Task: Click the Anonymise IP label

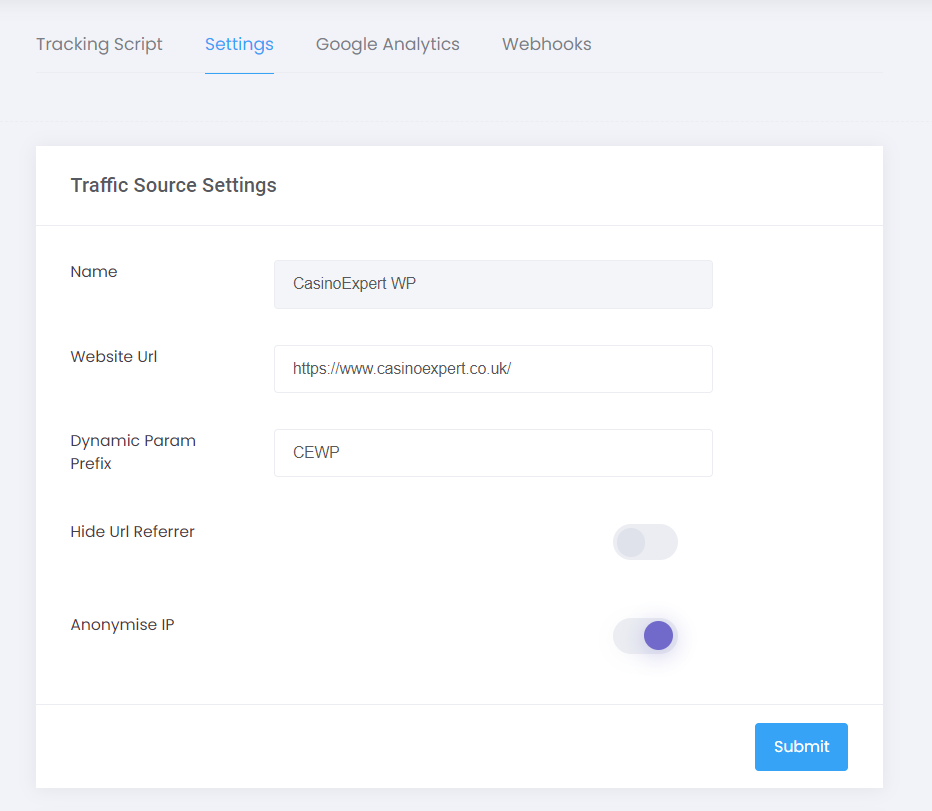Action: click(122, 625)
